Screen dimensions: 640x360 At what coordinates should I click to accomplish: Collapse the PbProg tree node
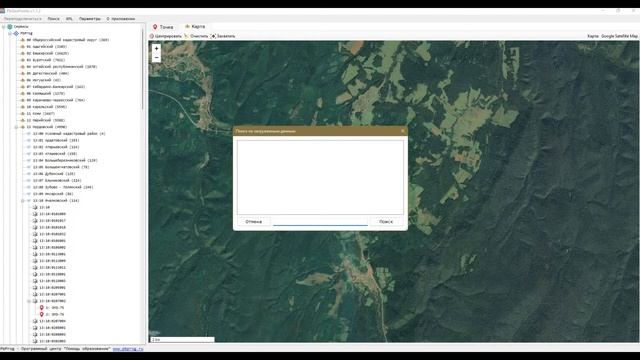click(10, 33)
